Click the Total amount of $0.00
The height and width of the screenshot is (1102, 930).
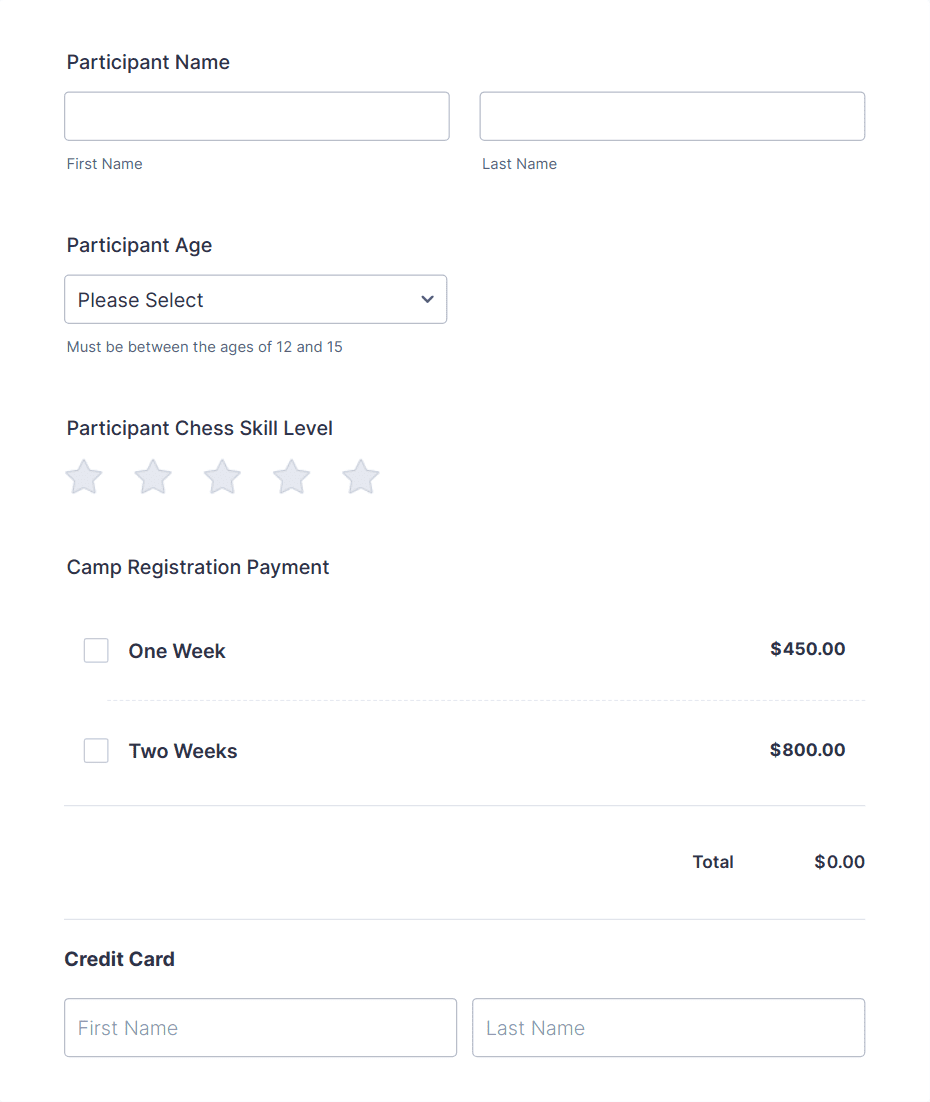839,861
